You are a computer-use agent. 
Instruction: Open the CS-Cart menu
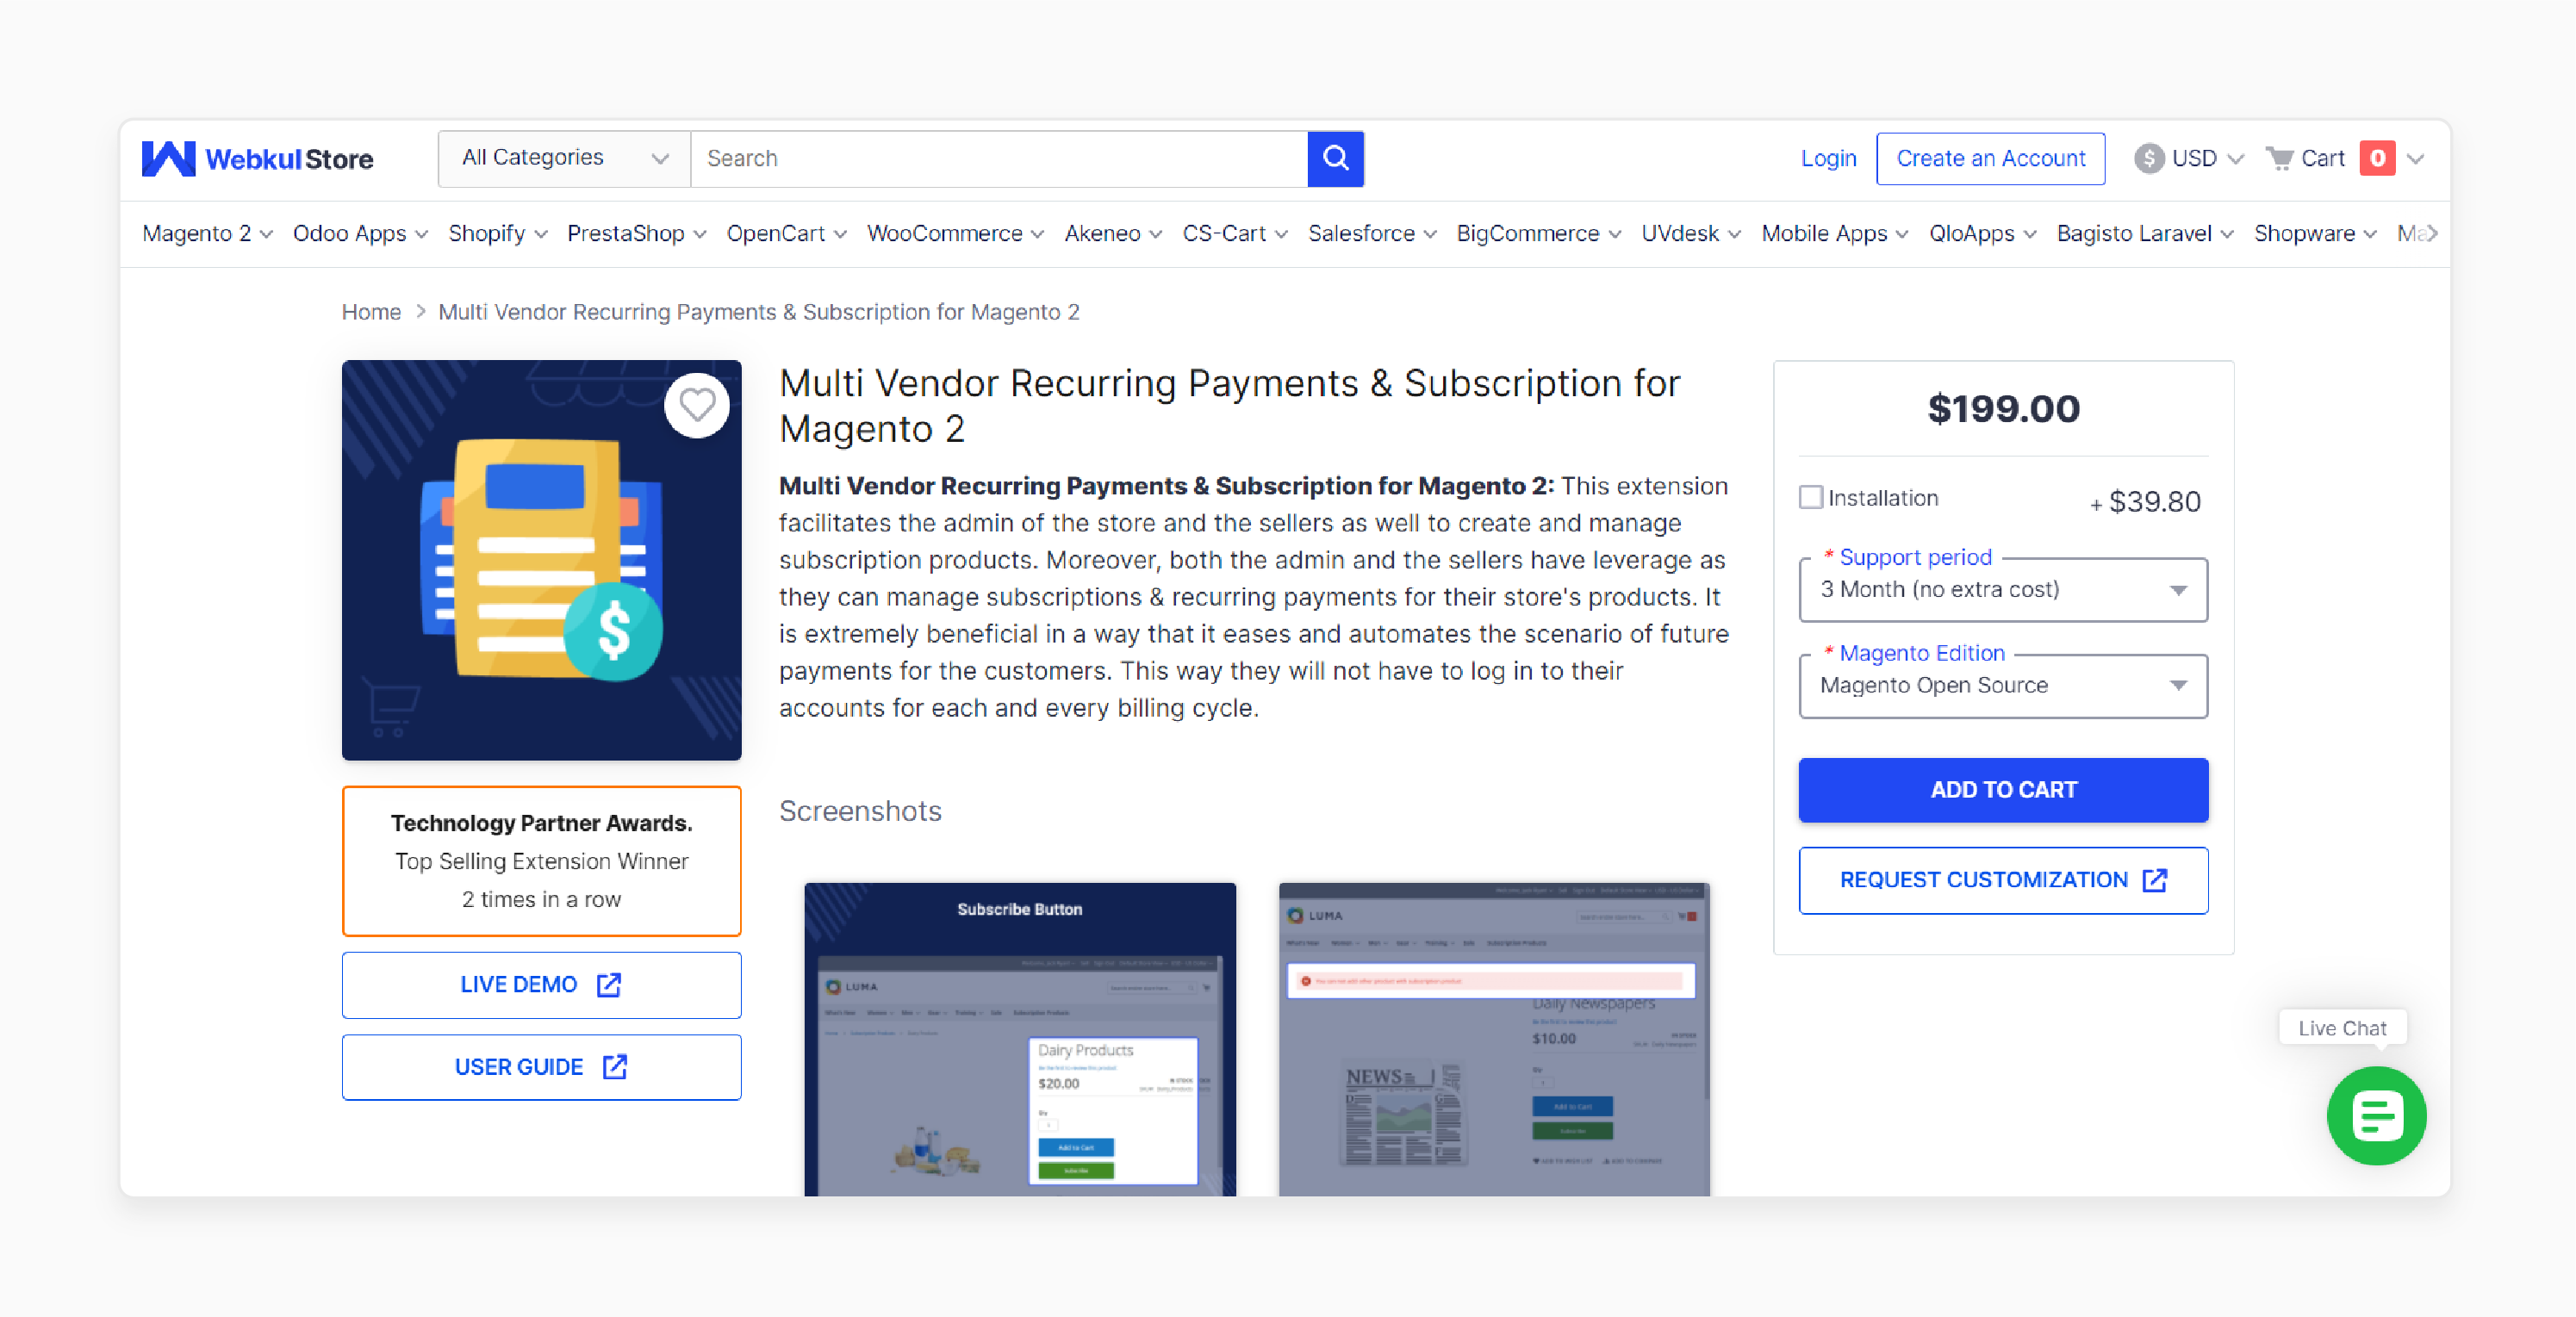pyautogui.click(x=1235, y=233)
